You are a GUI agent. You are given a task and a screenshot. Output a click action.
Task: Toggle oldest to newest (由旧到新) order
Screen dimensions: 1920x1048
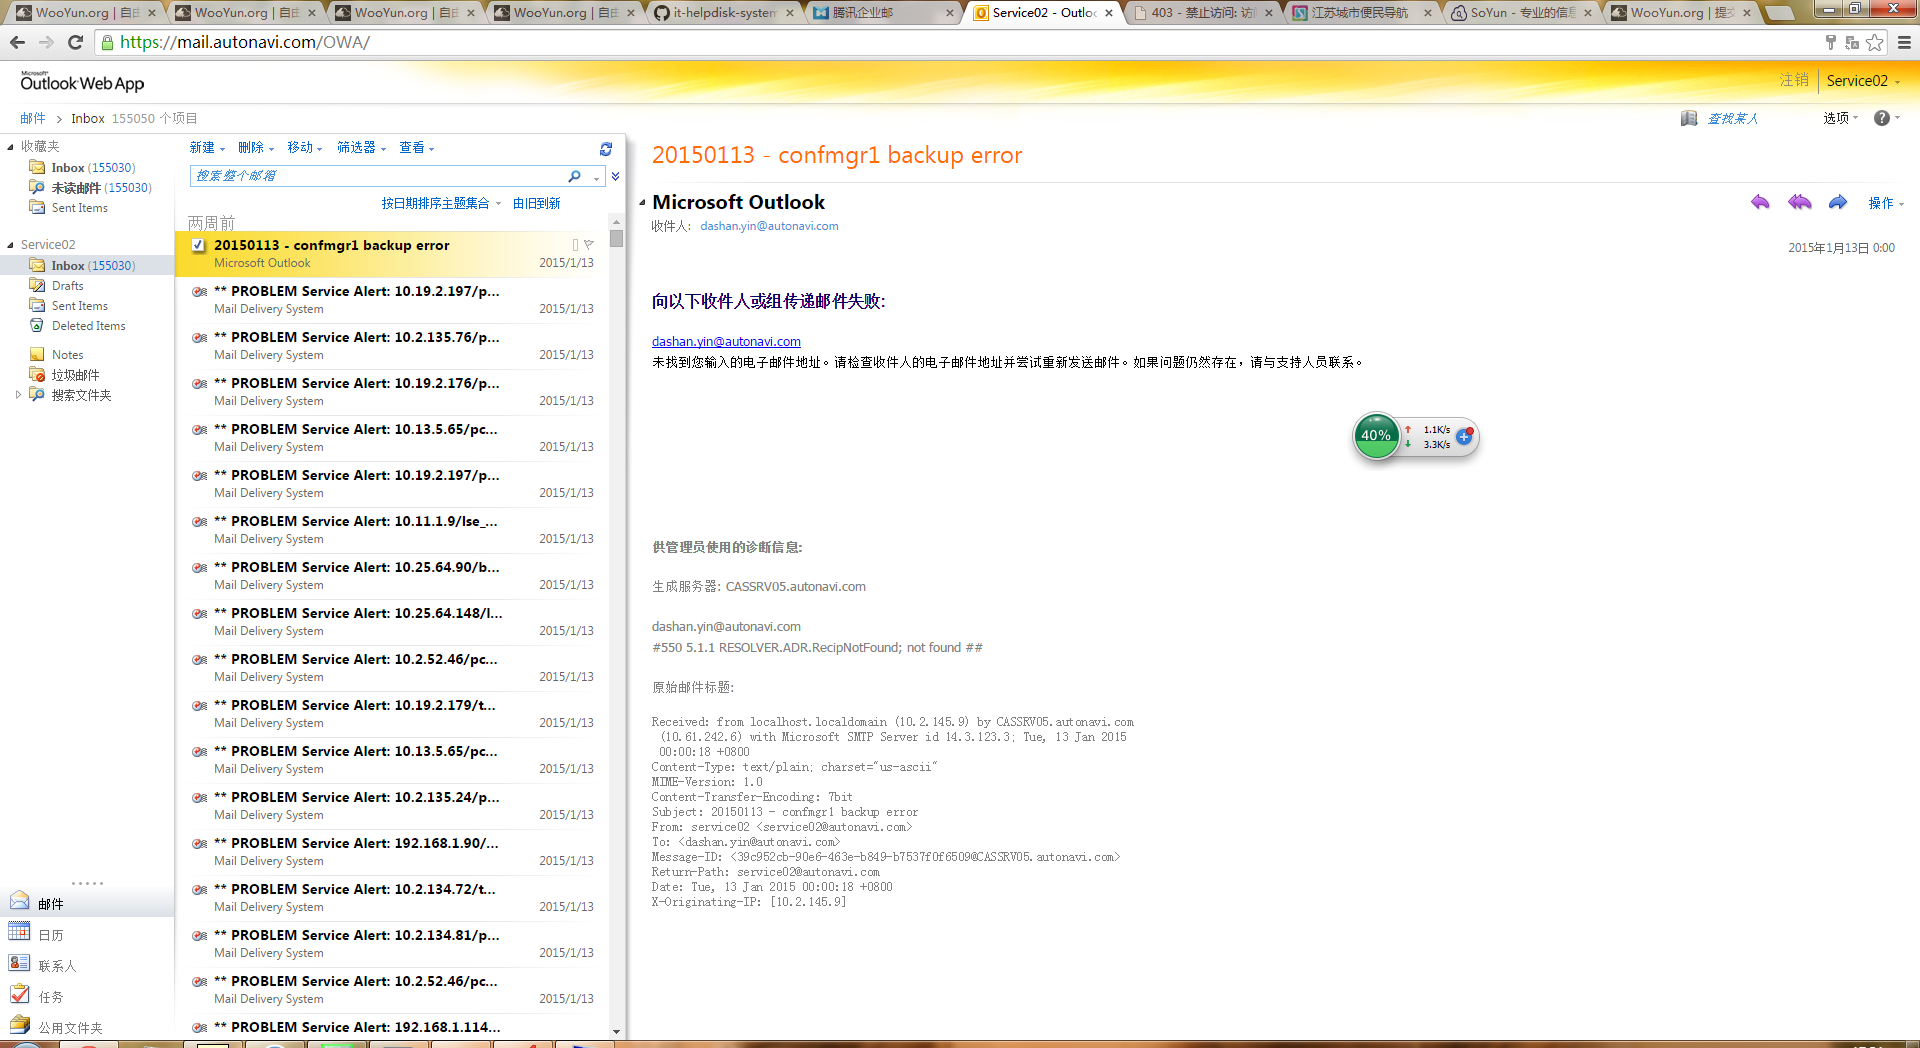[x=537, y=203]
